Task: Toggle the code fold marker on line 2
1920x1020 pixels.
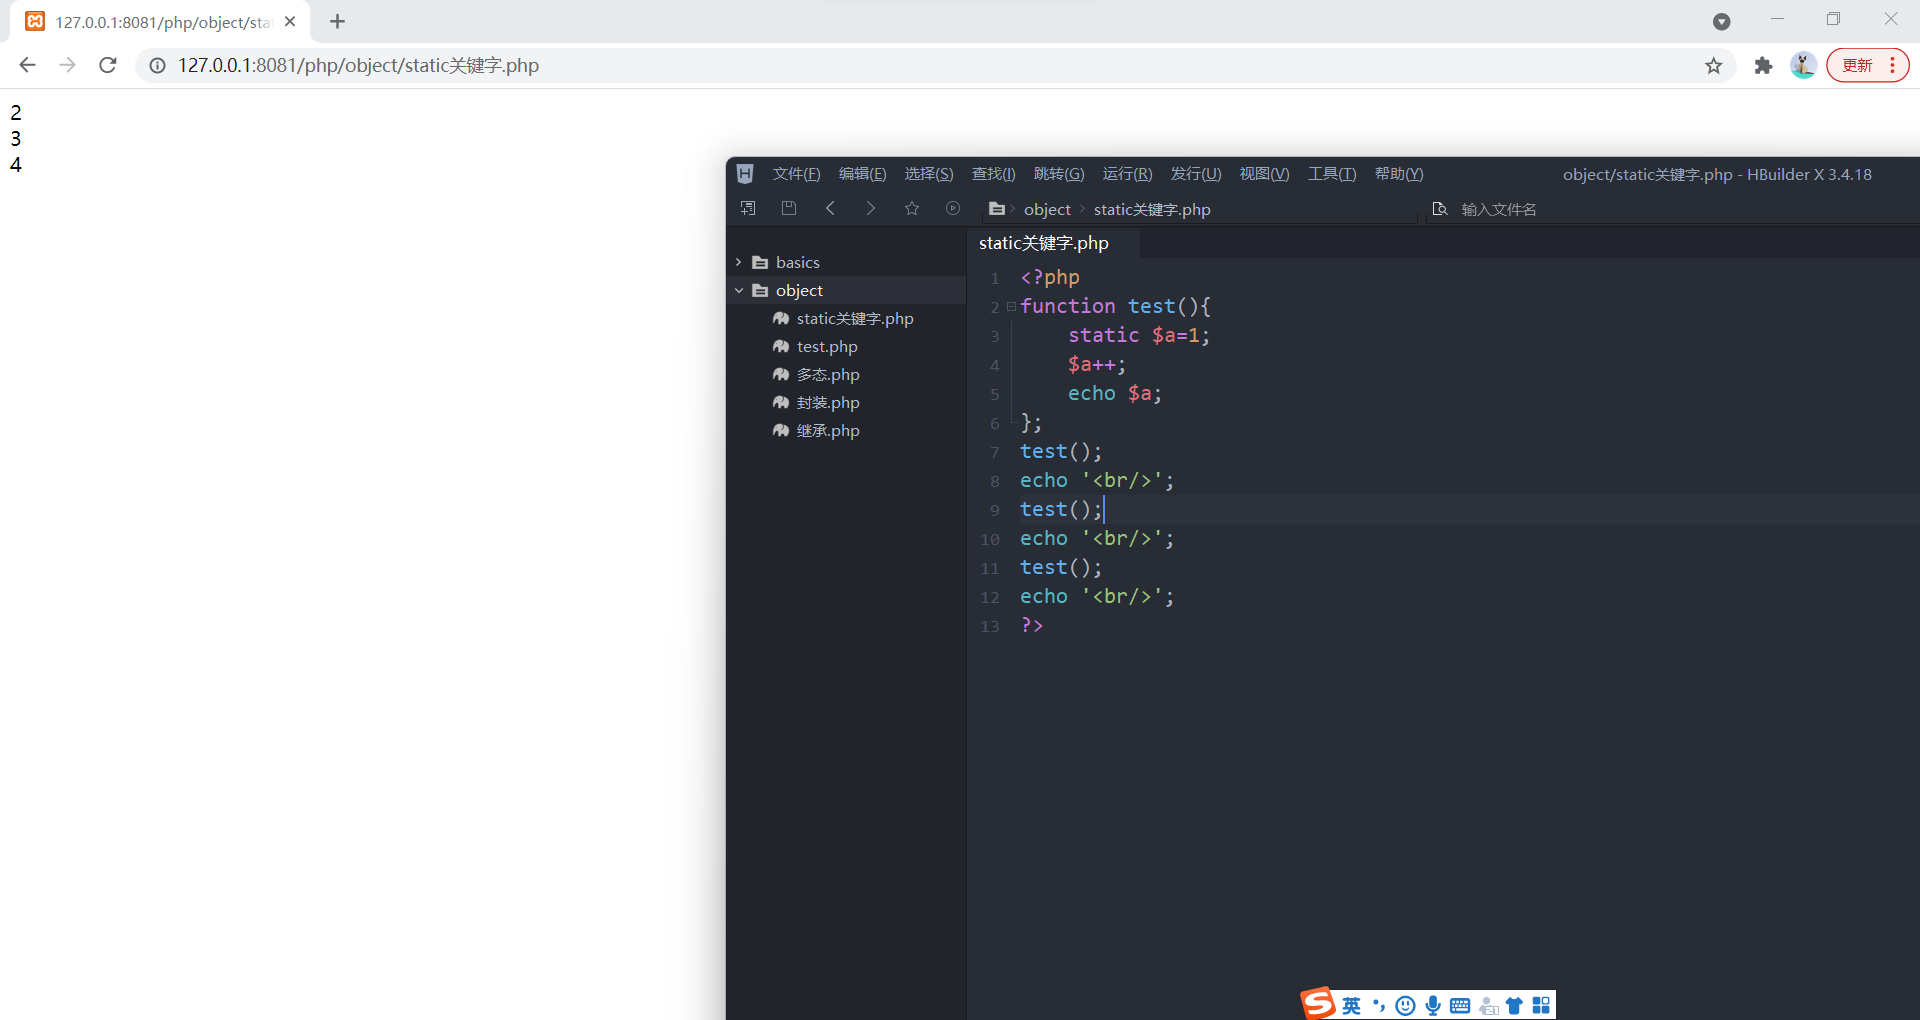Action: click(1011, 307)
